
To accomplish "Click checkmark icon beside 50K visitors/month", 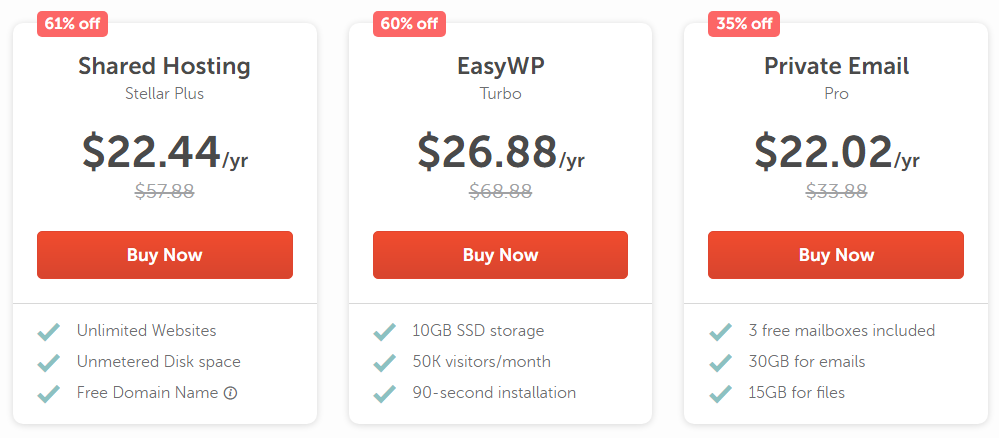I will click(384, 362).
